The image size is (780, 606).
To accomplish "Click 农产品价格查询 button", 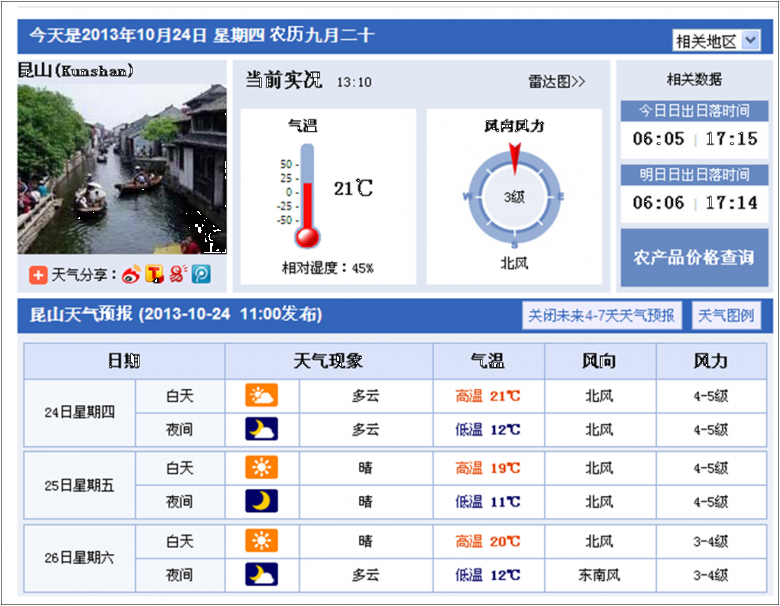I will (694, 257).
